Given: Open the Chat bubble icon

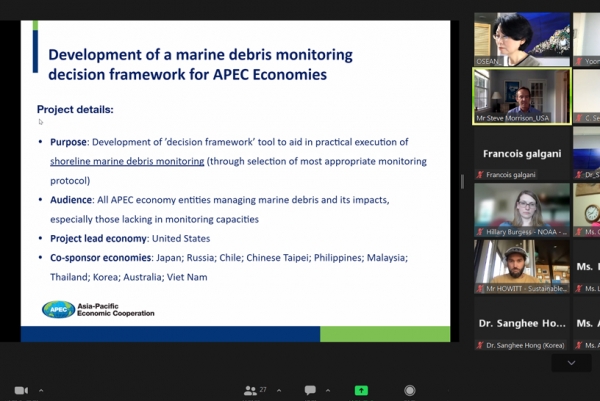Looking at the screenshot, I should 310,390.
